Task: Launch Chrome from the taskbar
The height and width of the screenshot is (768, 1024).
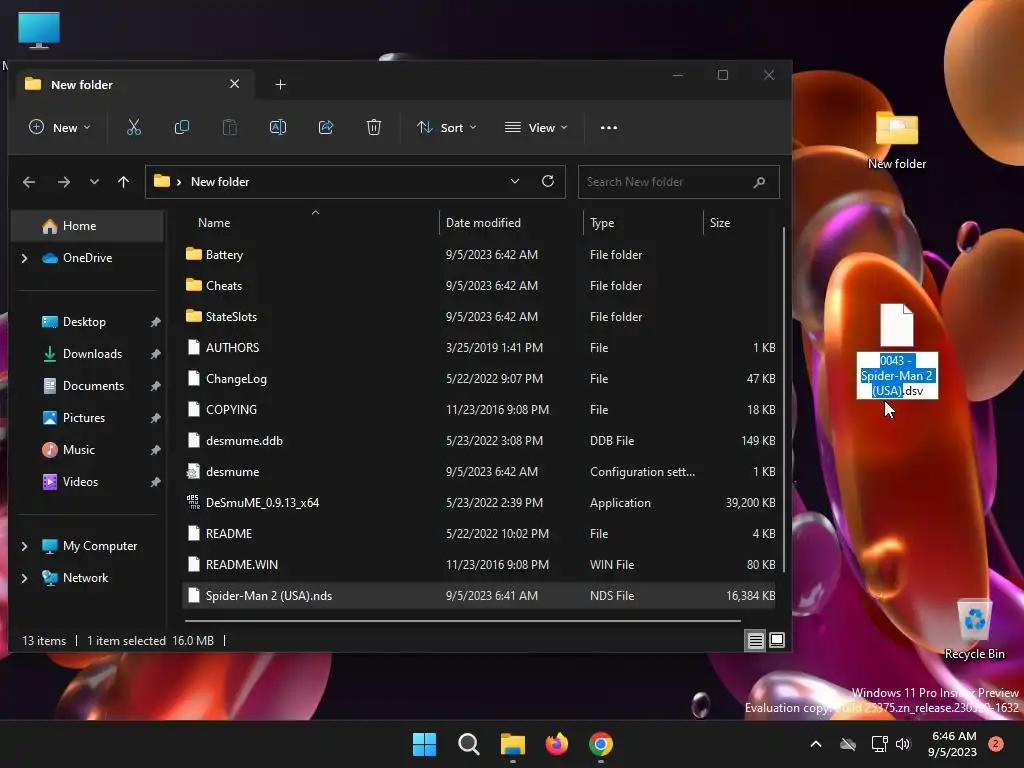Action: pyautogui.click(x=601, y=744)
